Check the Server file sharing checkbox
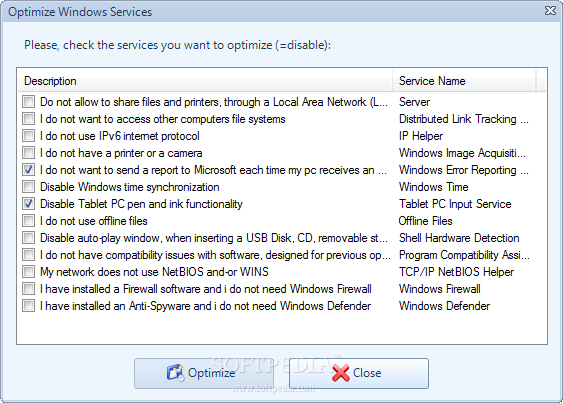The width and height of the screenshot is (563, 403). (x=28, y=102)
